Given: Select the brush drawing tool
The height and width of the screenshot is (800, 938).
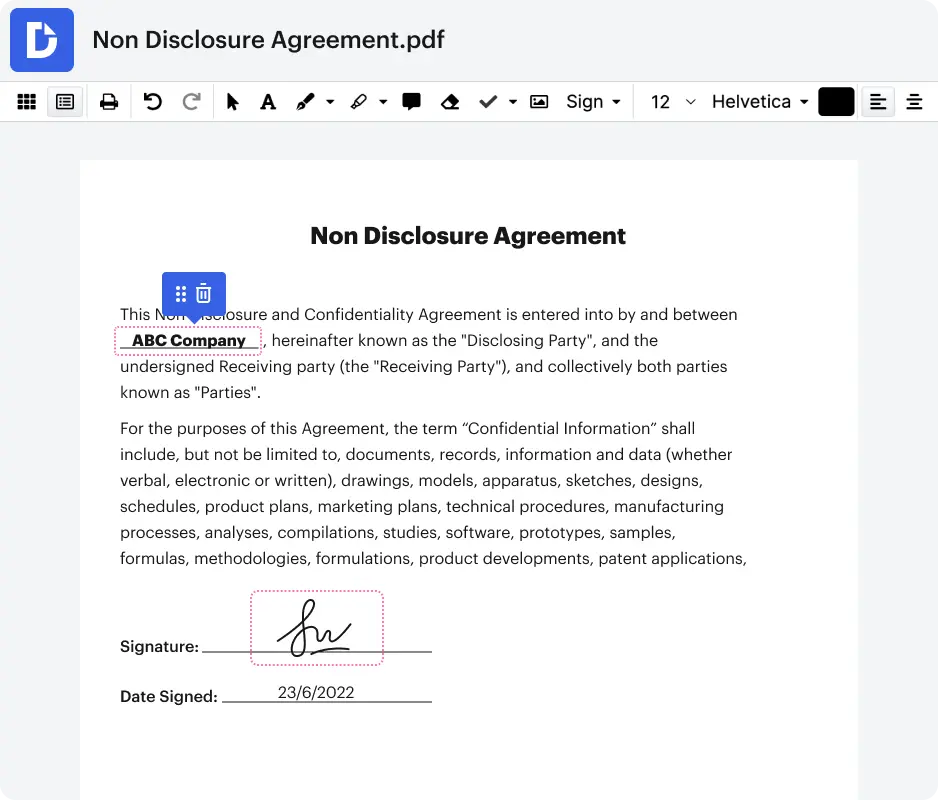Looking at the screenshot, I should tap(306, 102).
